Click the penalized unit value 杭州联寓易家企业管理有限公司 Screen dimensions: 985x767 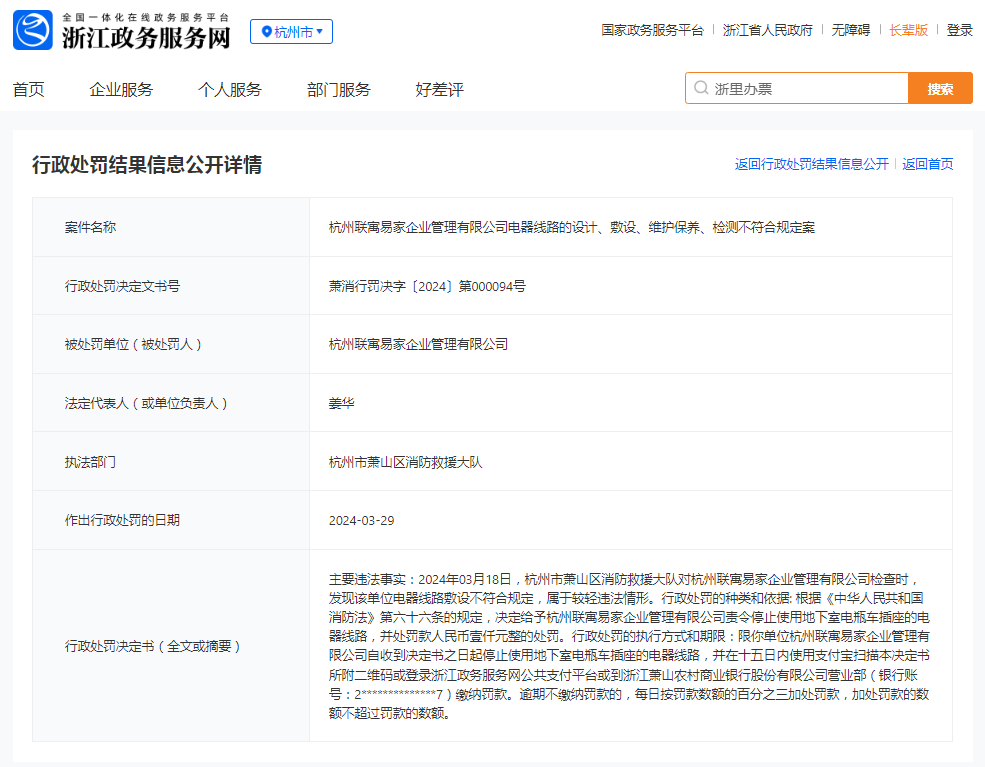[x=418, y=344]
